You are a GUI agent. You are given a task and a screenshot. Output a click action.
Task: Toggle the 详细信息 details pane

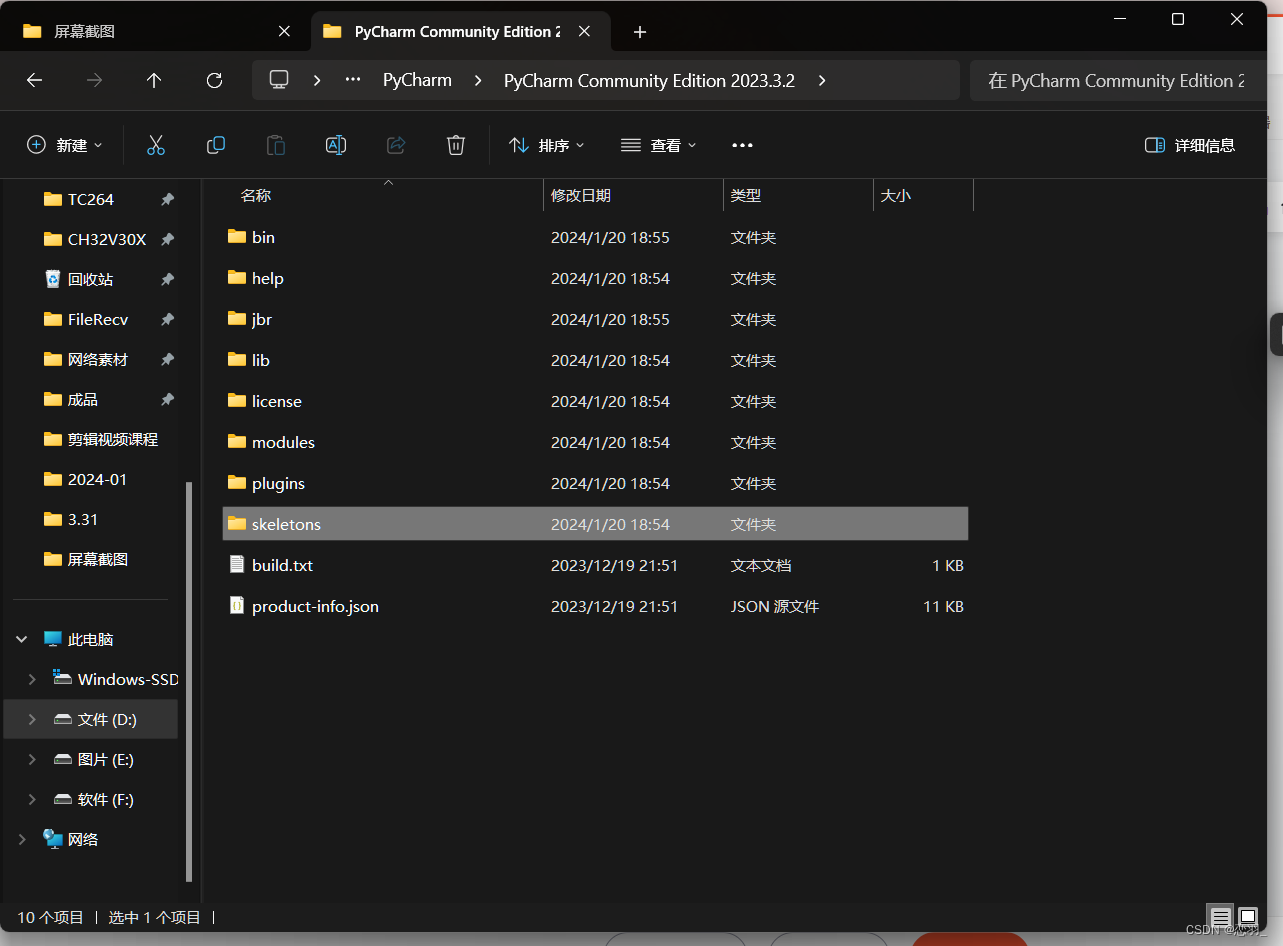[x=1190, y=145]
